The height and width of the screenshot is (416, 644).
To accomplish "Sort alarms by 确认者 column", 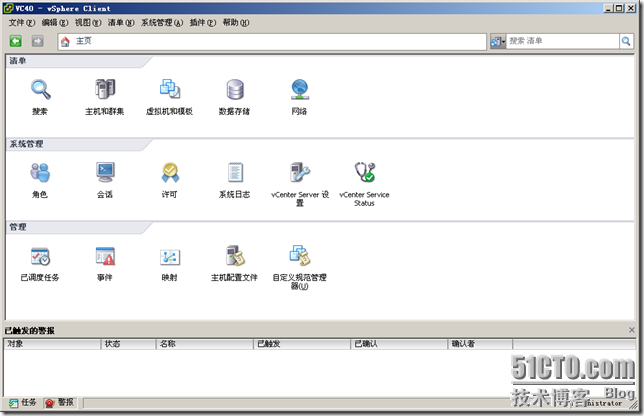I will coord(480,344).
